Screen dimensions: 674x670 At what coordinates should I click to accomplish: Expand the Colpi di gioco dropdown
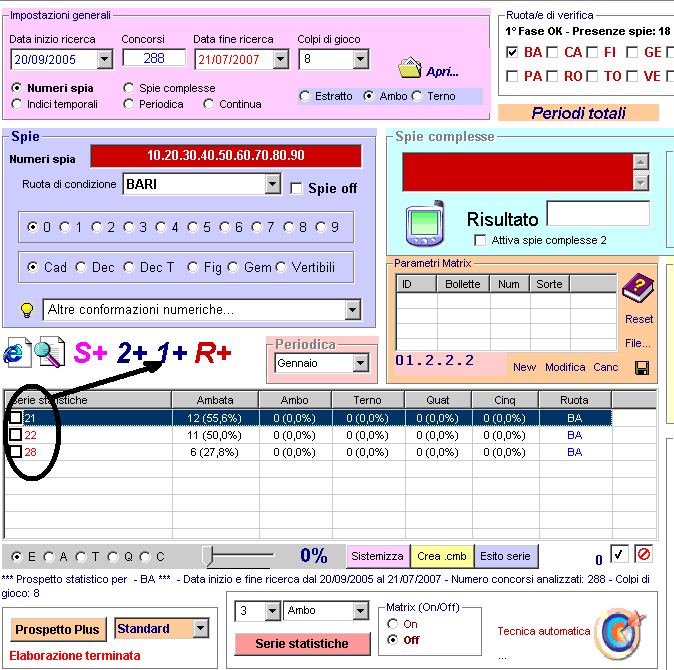[361, 59]
